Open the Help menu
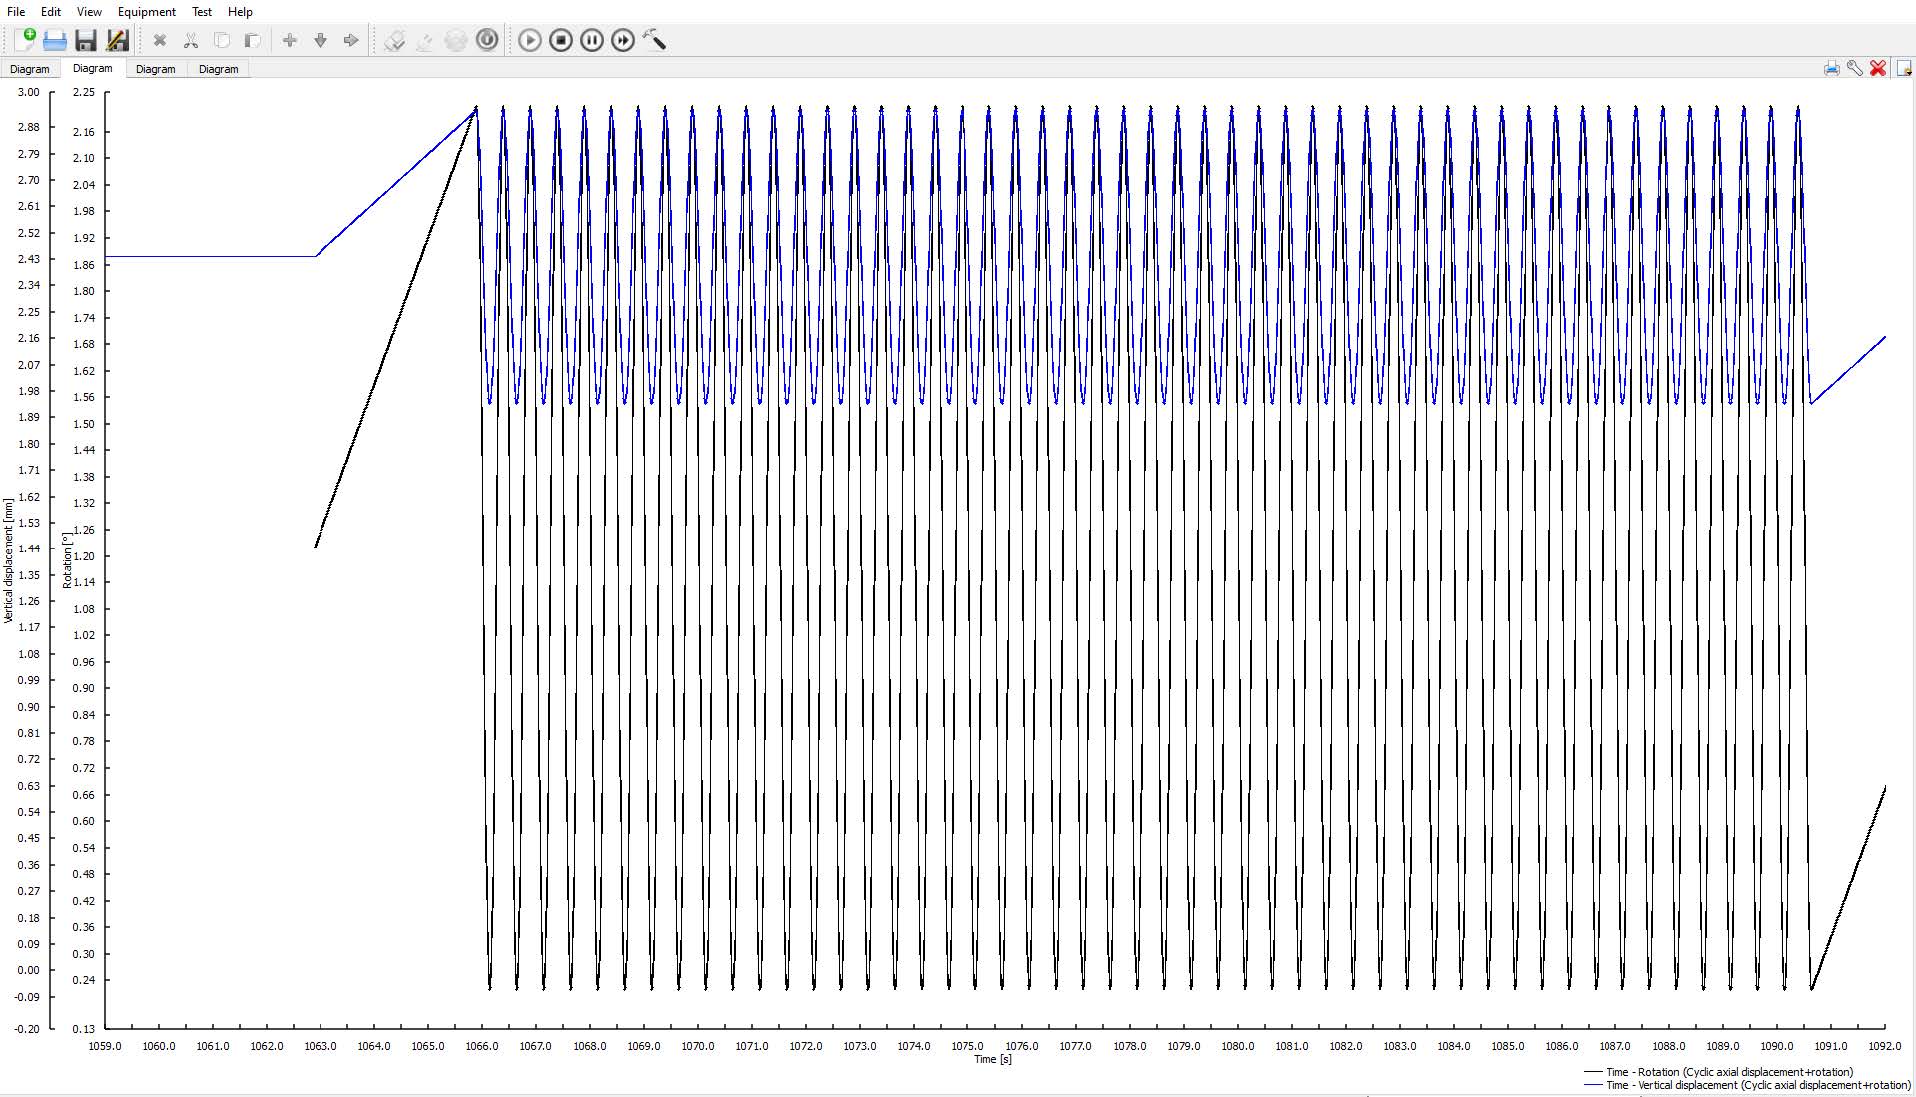 coord(240,12)
